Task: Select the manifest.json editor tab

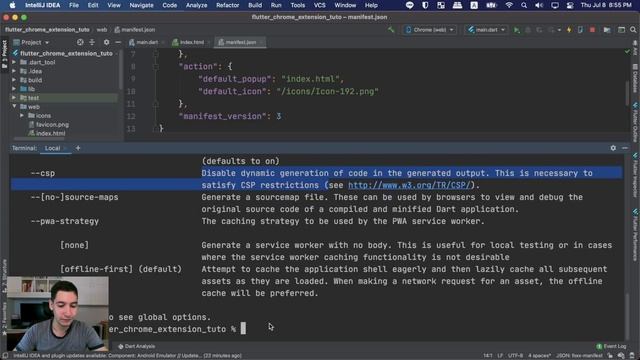Action: point(240,42)
